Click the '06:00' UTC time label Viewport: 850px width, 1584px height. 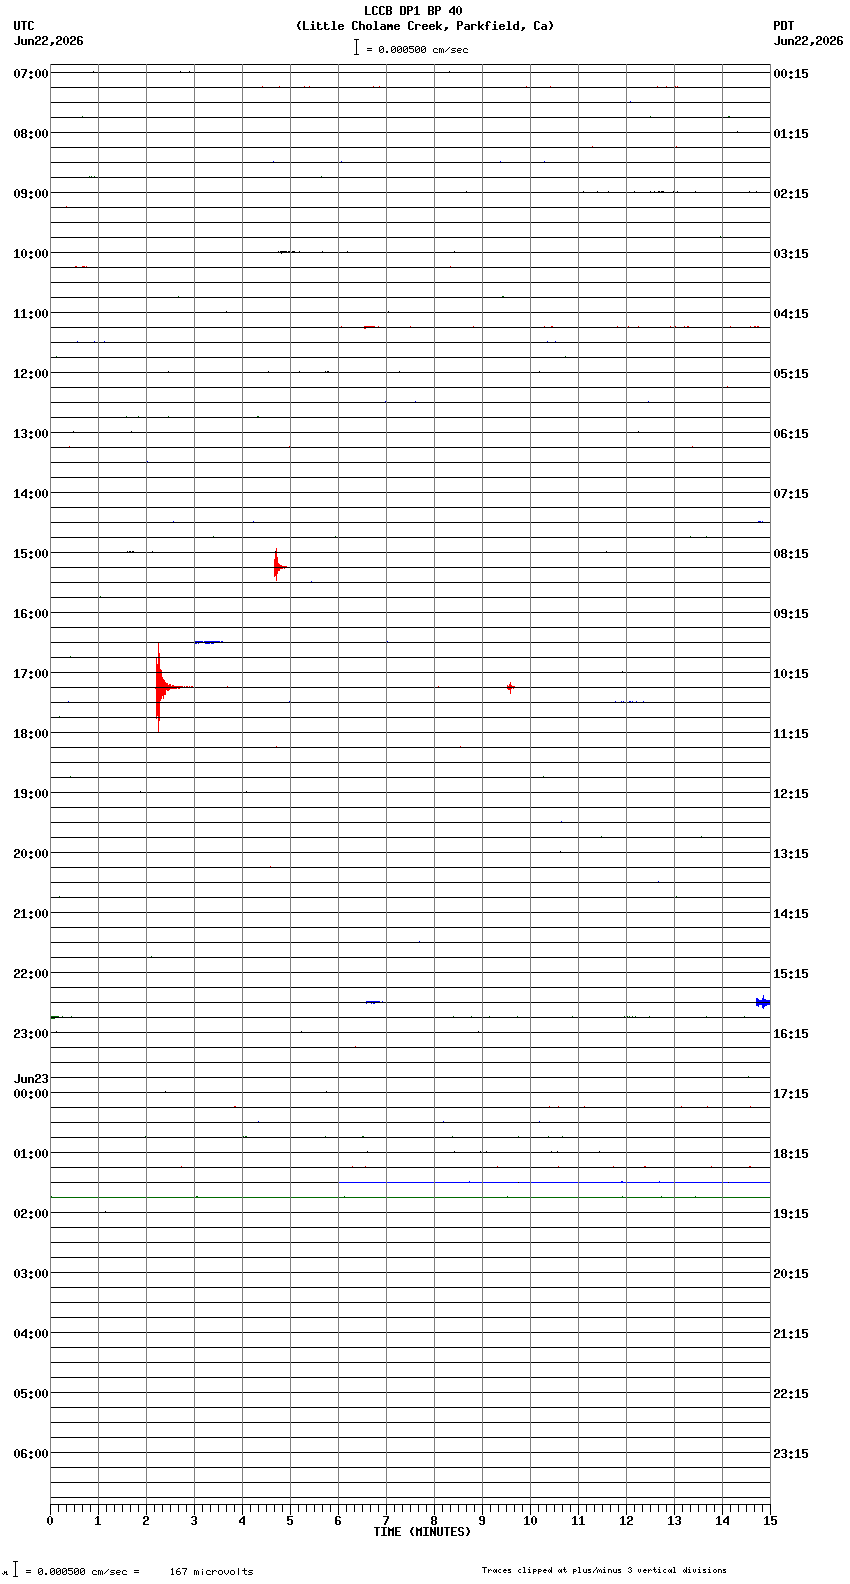point(31,1454)
